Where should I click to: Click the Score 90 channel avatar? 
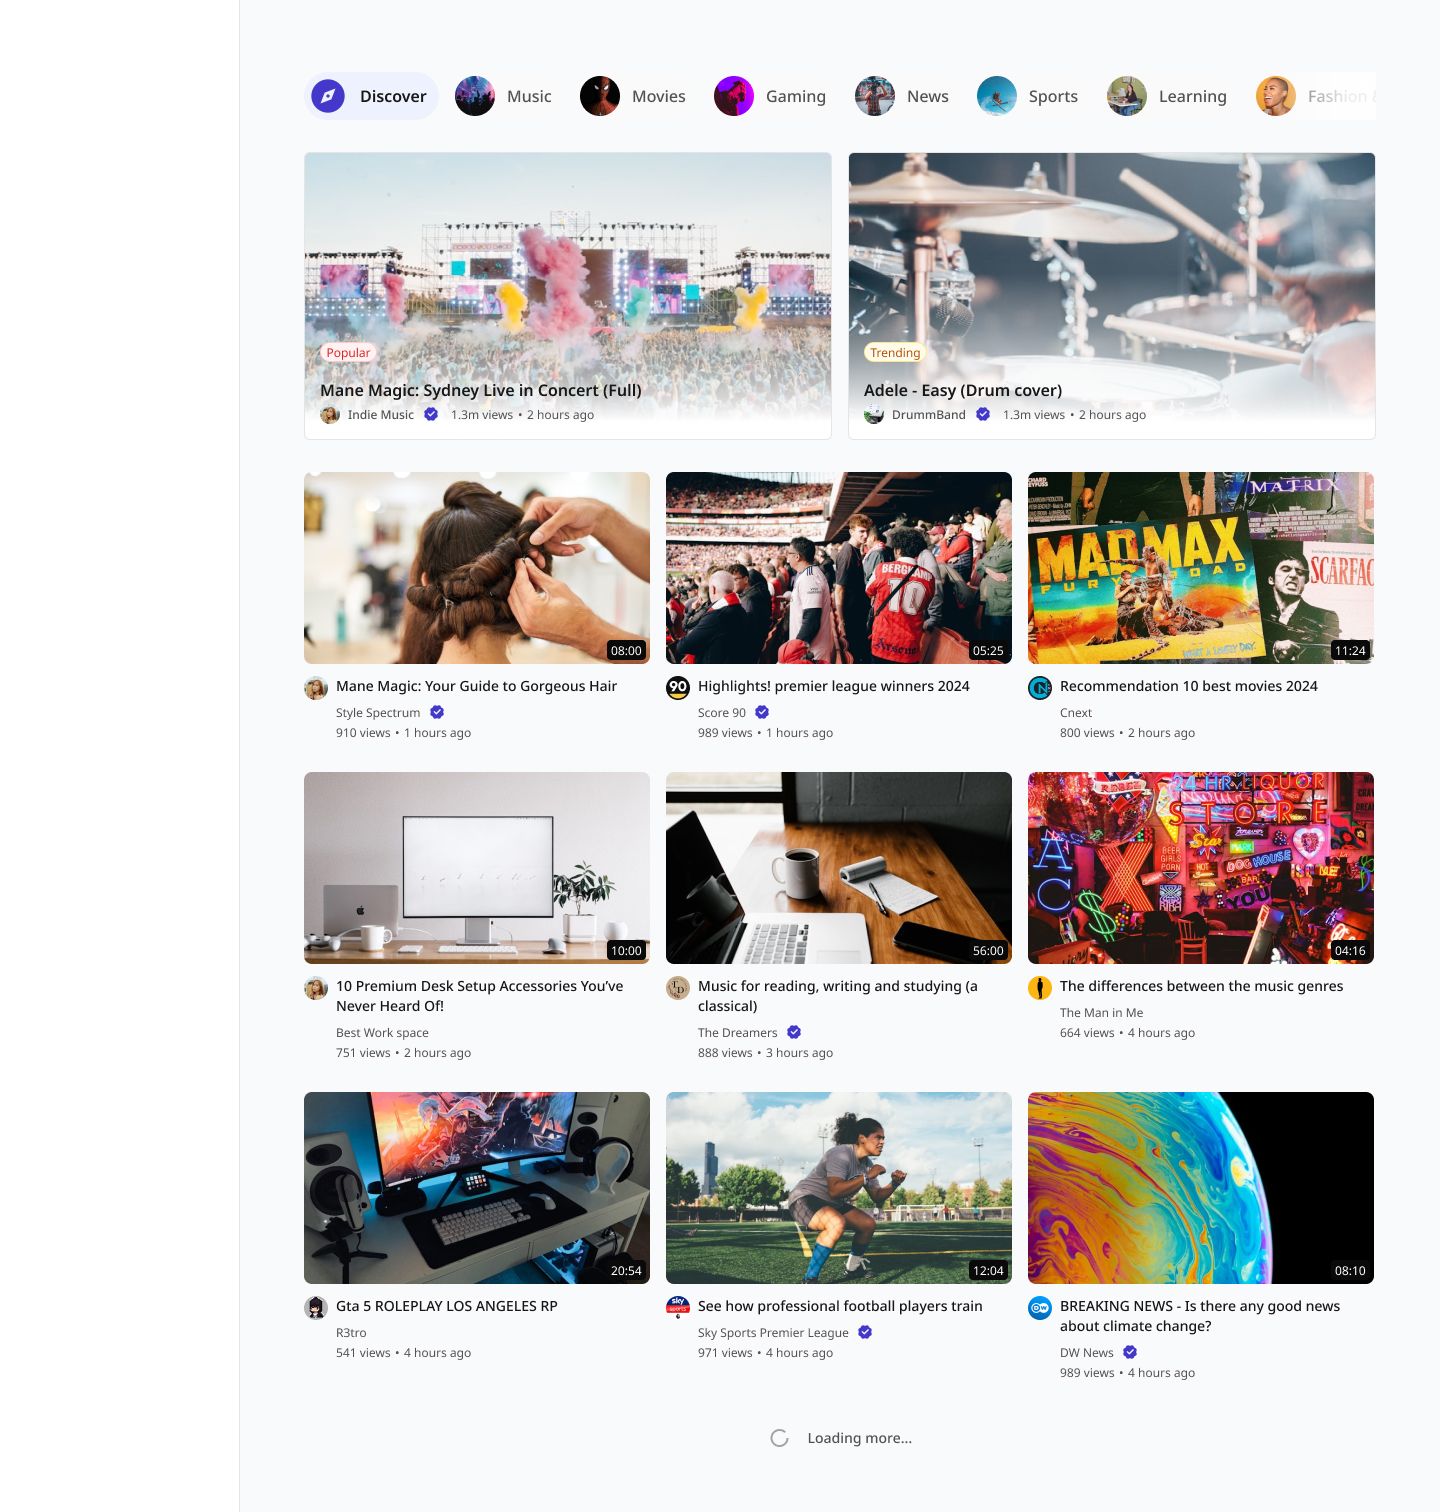coord(678,688)
